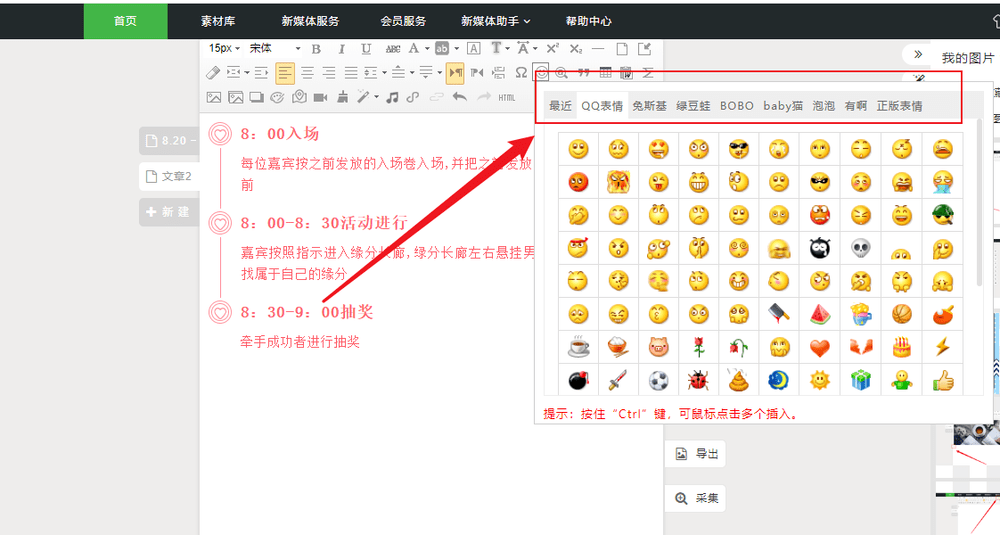Switch to the 兔斯基 emoticon tab
This screenshot has height=535, width=1000.
pyautogui.click(x=649, y=106)
